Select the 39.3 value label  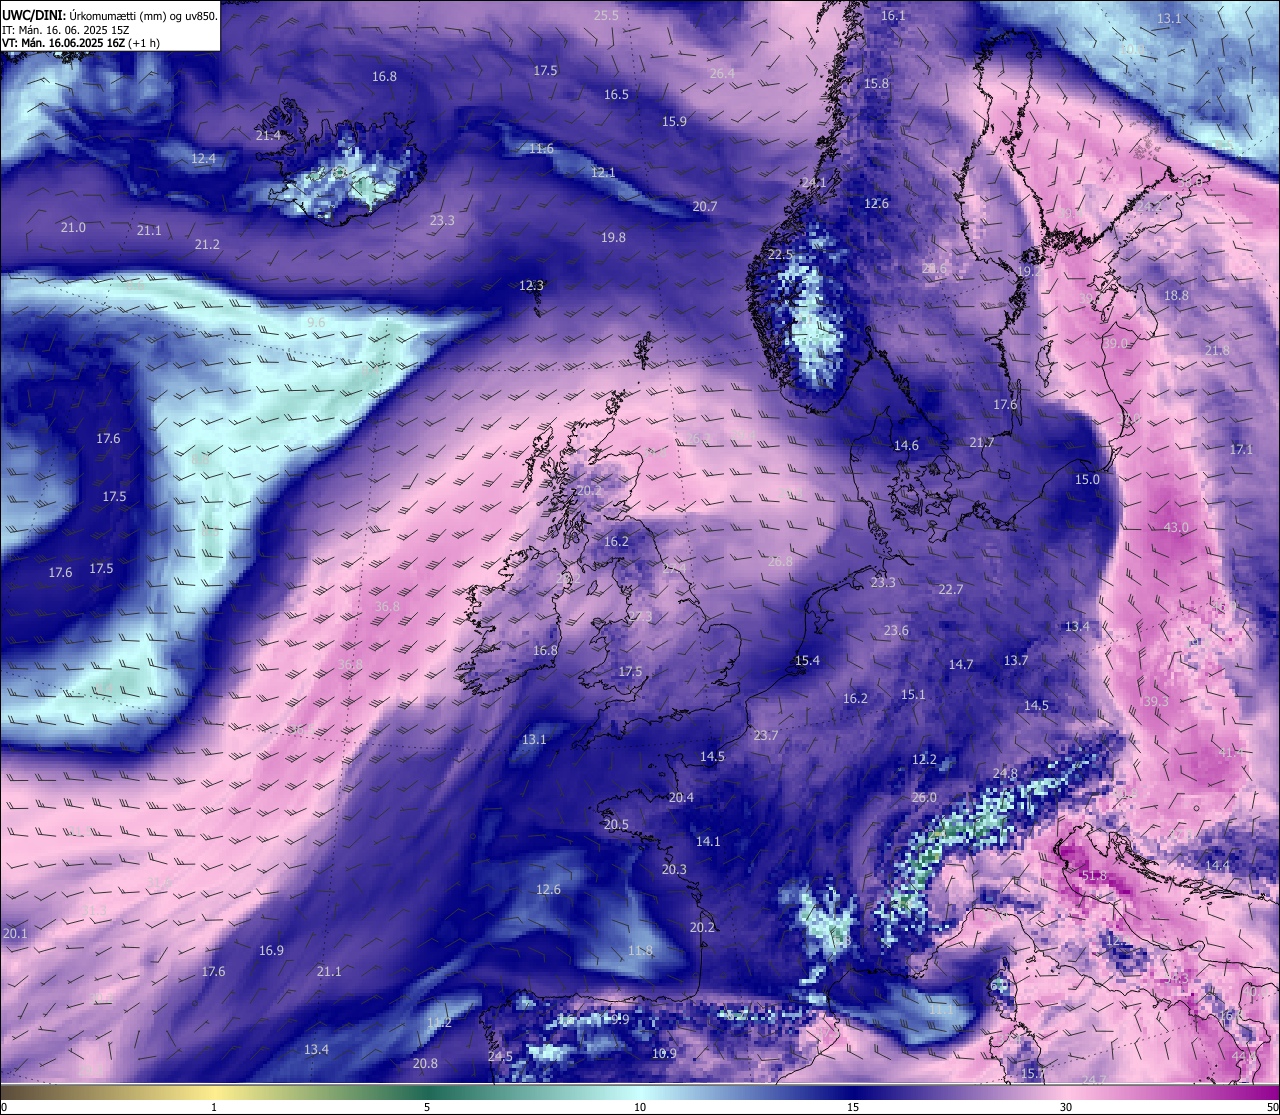click(1155, 701)
